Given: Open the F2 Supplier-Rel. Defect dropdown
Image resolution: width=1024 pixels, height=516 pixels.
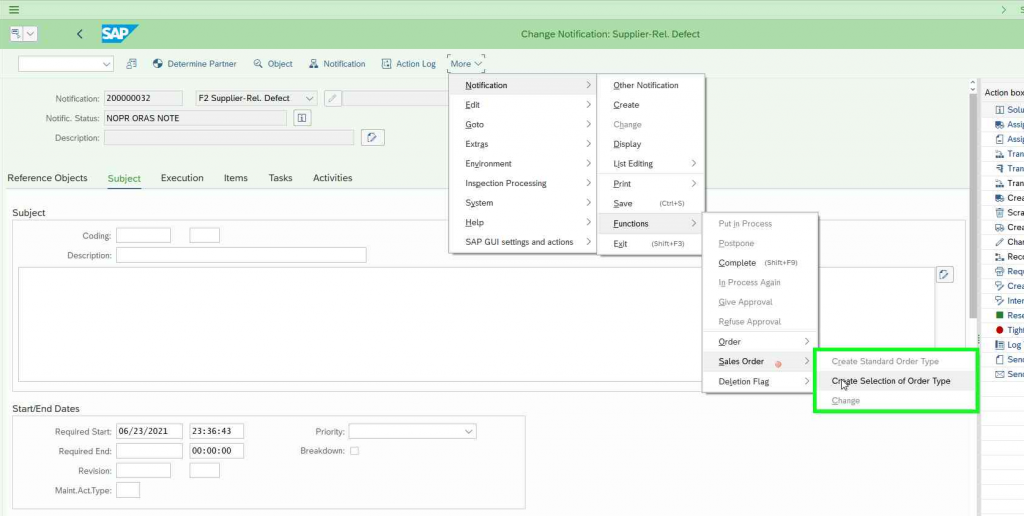Looking at the screenshot, I should click(x=257, y=99).
